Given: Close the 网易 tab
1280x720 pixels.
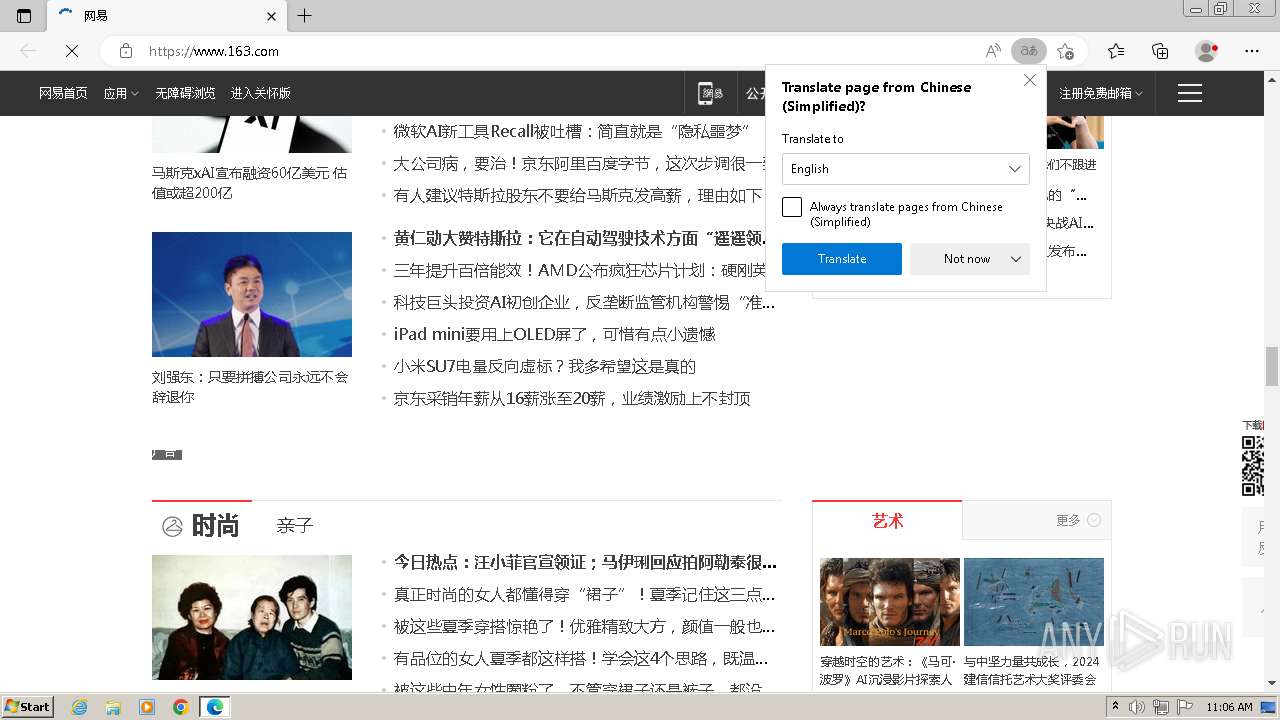Looking at the screenshot, I should click(x=271, y=16).
